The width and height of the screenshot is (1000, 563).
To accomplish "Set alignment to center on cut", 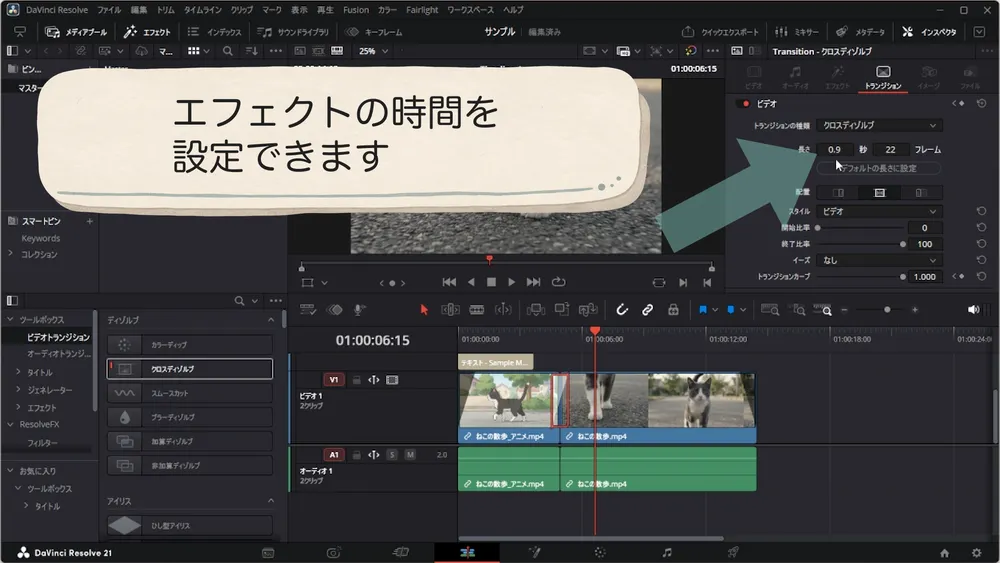I will (x=879, y=193).
